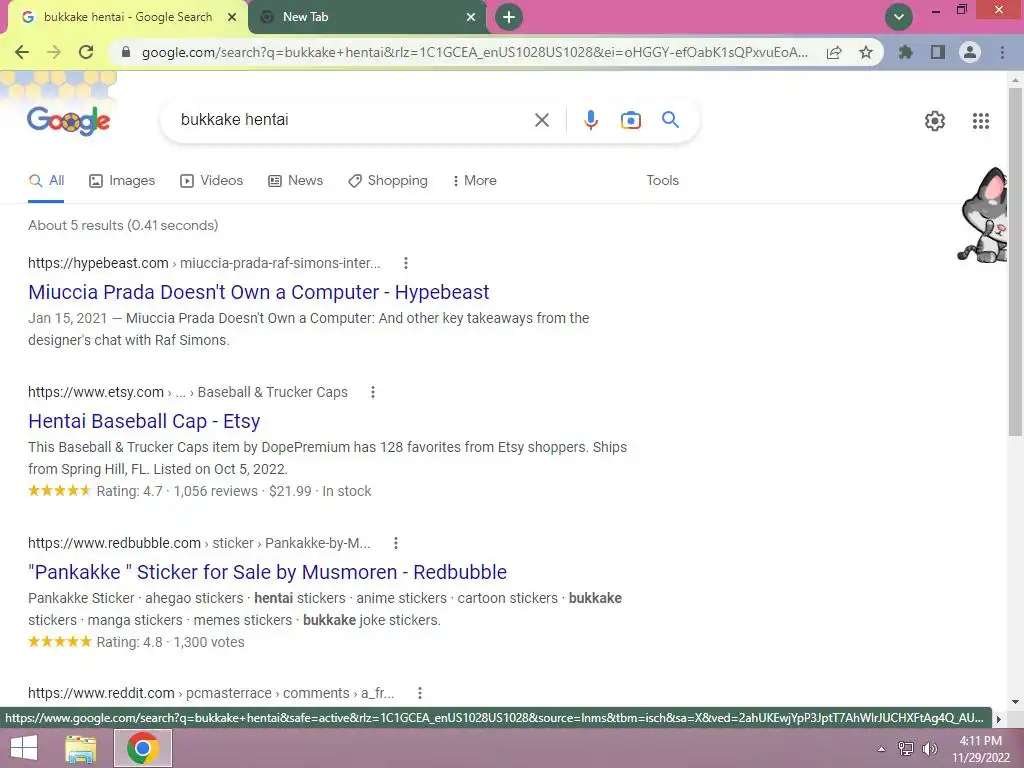This screenshot has width=1024, height=768.
Task: Open search Tools options
Action: pos(662,181)
